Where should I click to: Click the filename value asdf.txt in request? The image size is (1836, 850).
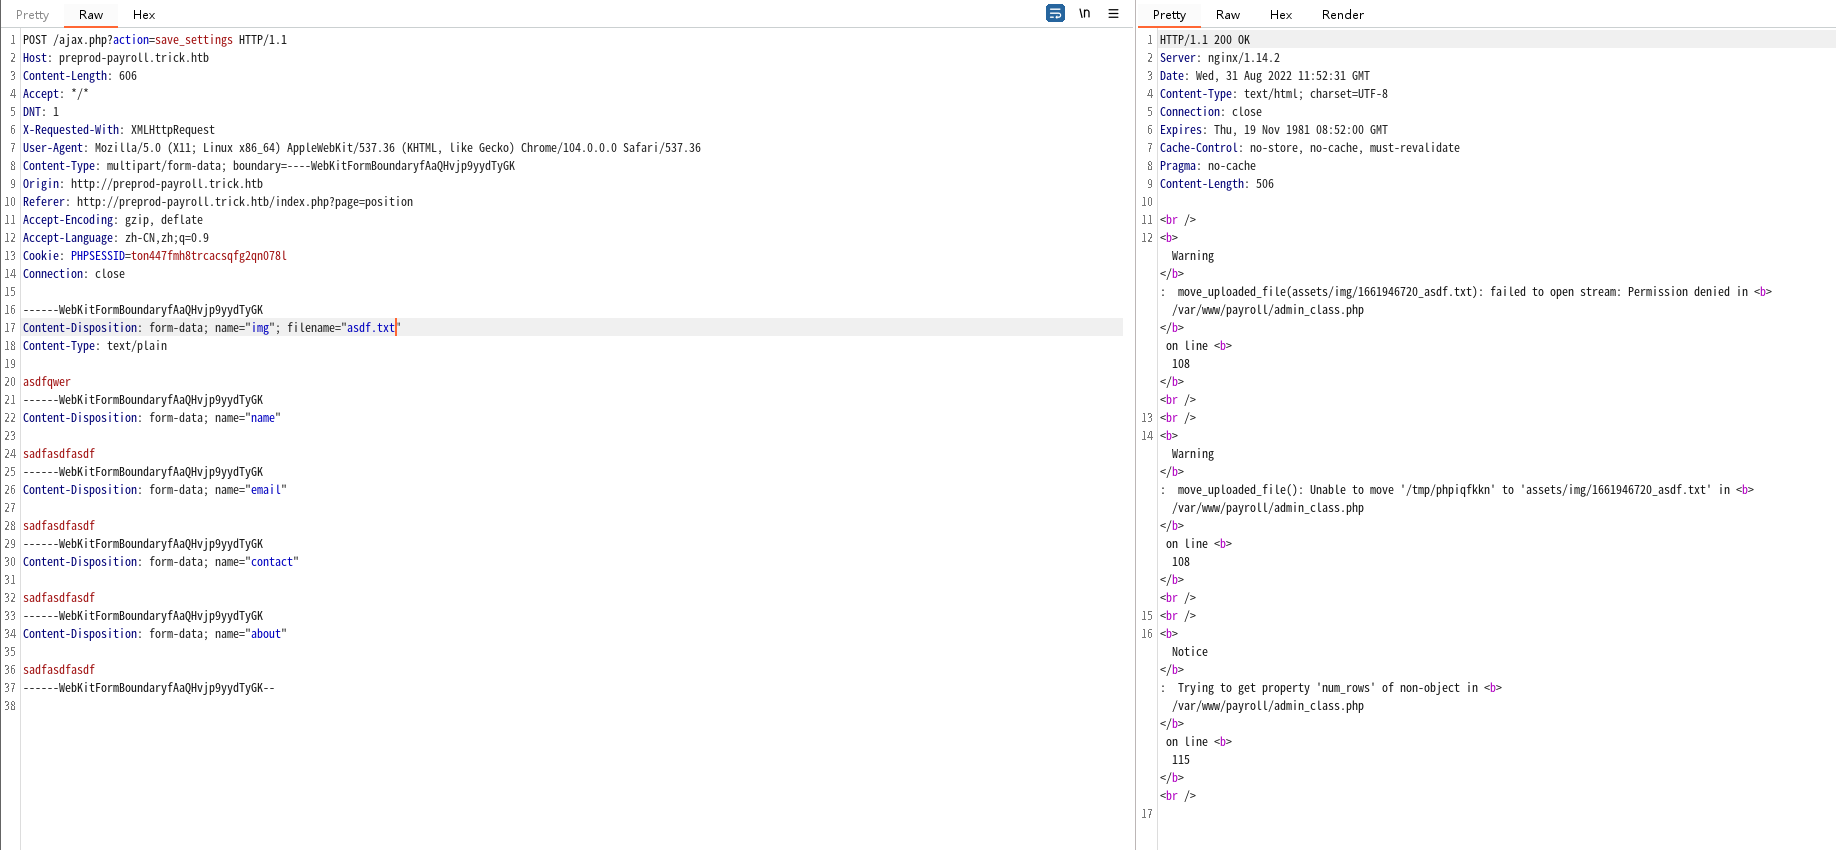pos(370,328)
